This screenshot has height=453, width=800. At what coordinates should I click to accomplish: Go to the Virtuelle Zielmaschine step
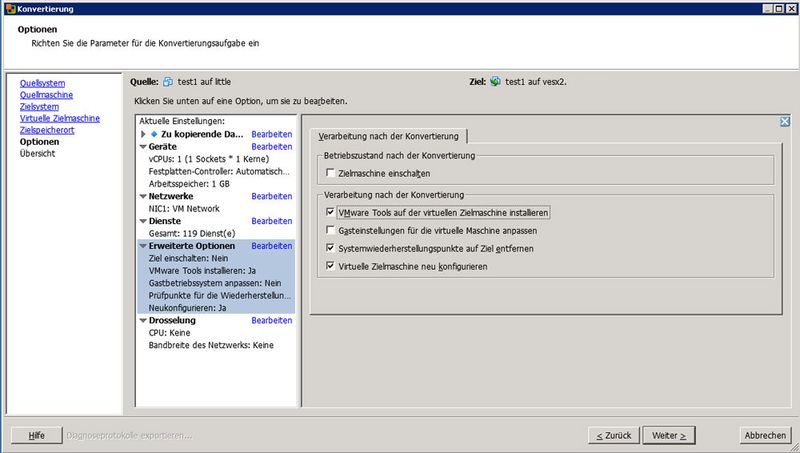60,118
